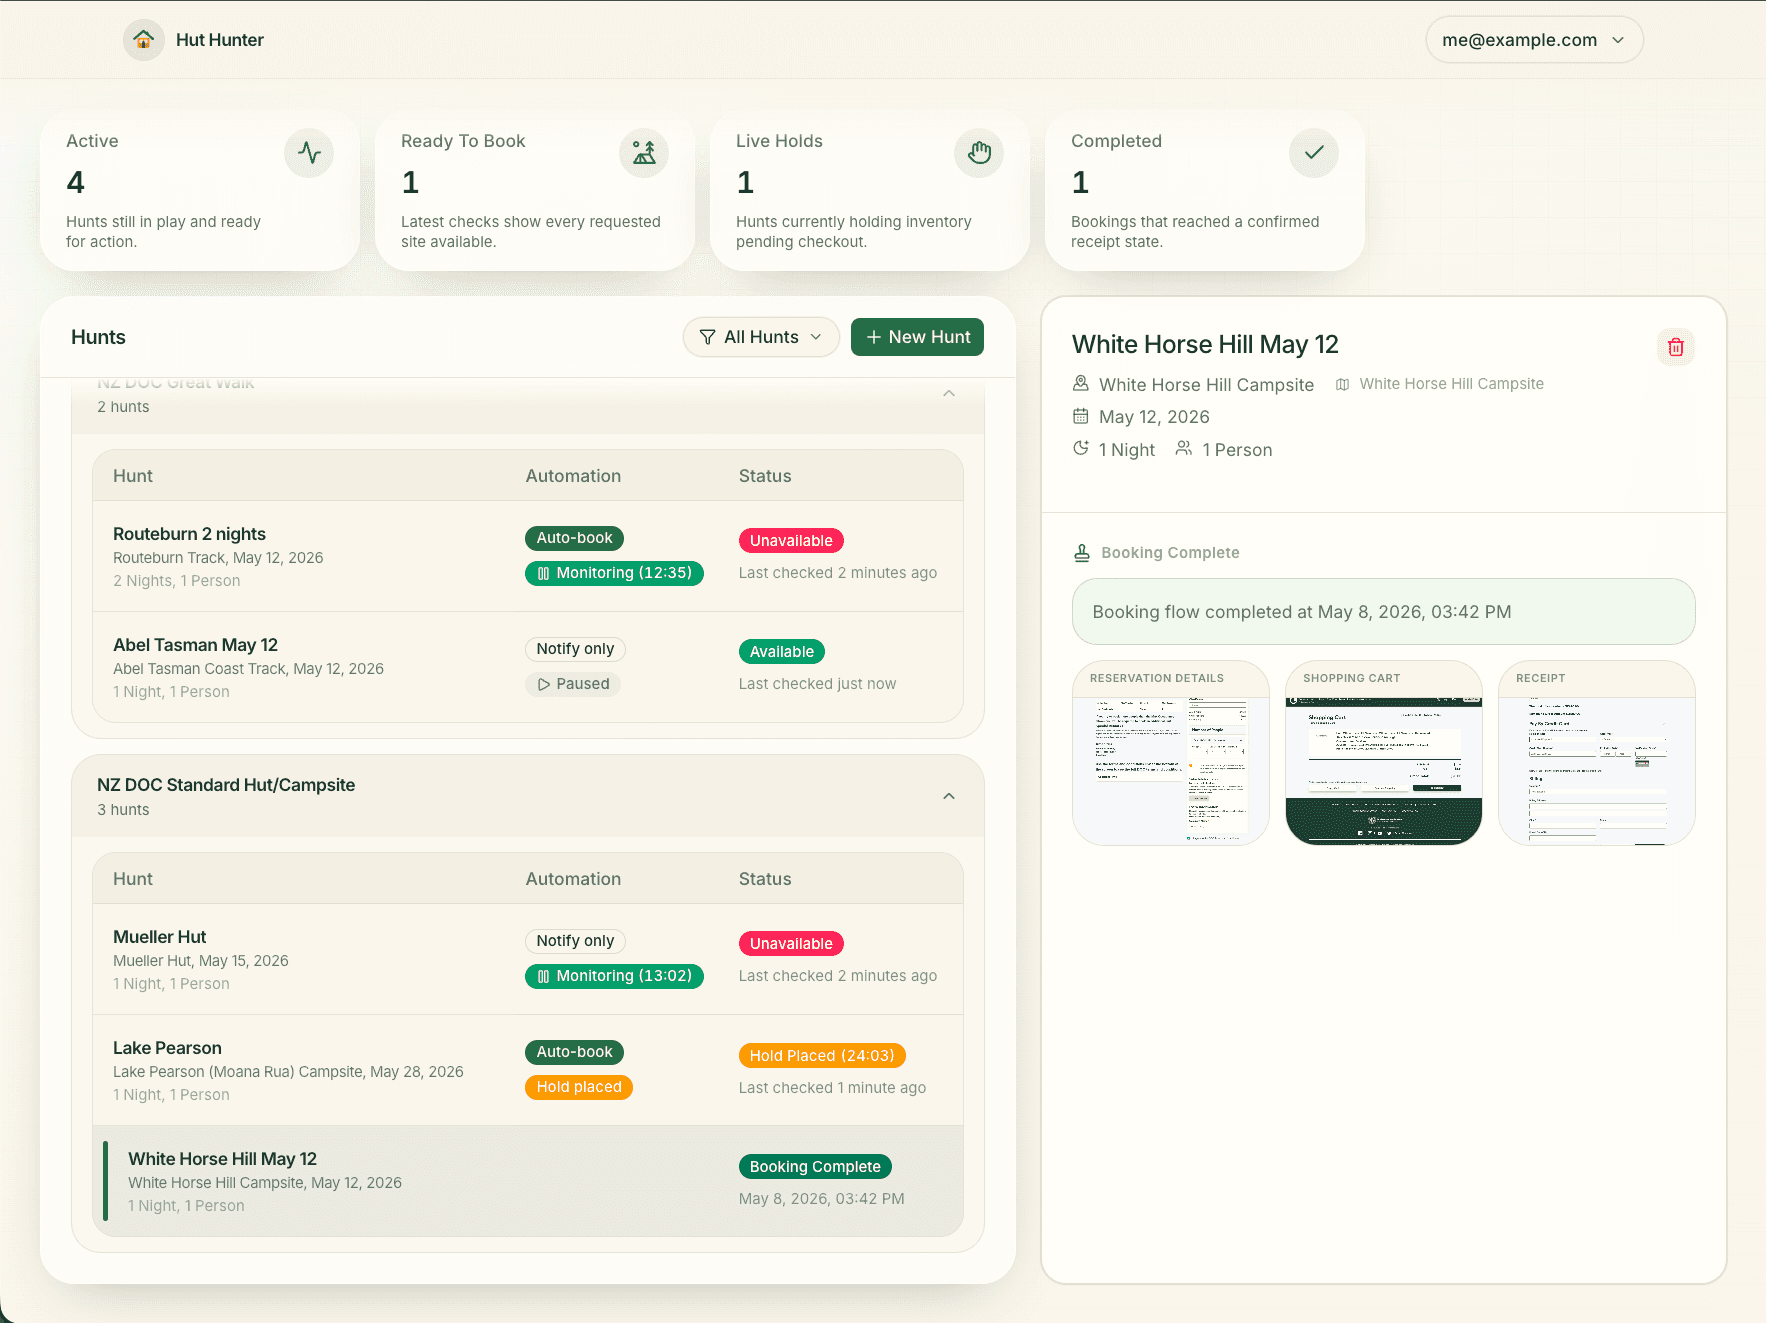Select the White Horse Hill May 12 row
The image size is (1766, 1323).
[528, 1181]
